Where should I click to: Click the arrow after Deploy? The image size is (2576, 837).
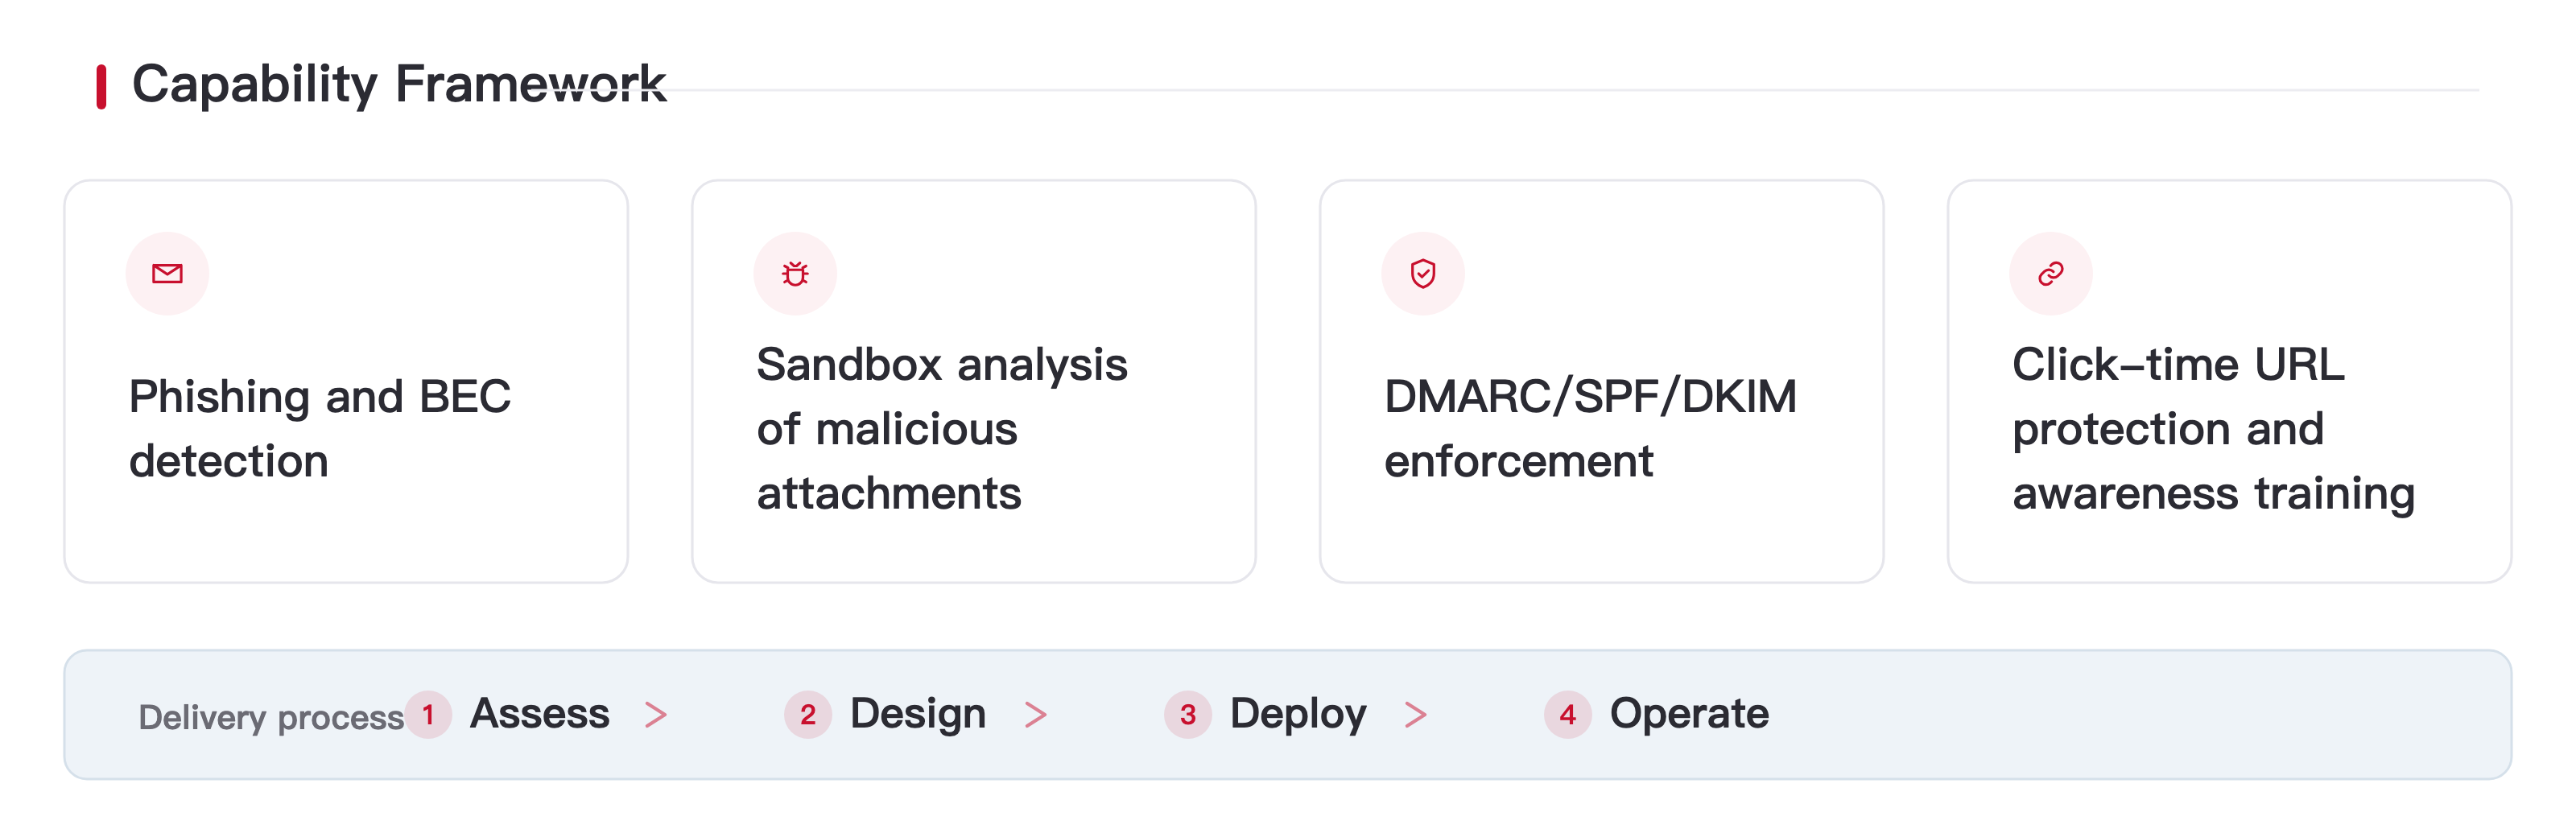1416,715
